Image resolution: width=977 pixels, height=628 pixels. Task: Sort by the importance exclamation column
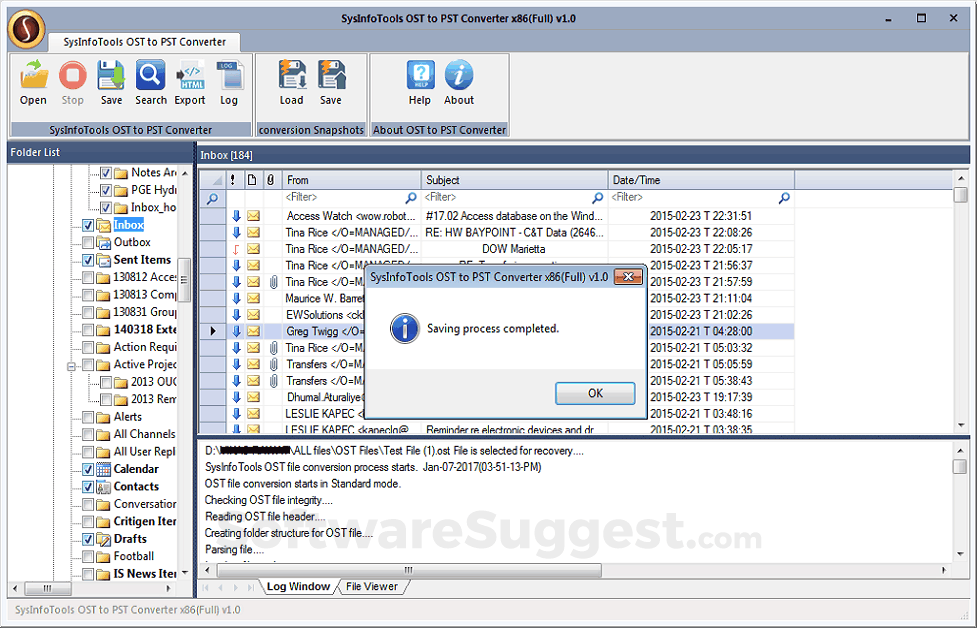(x=233, y=180)
